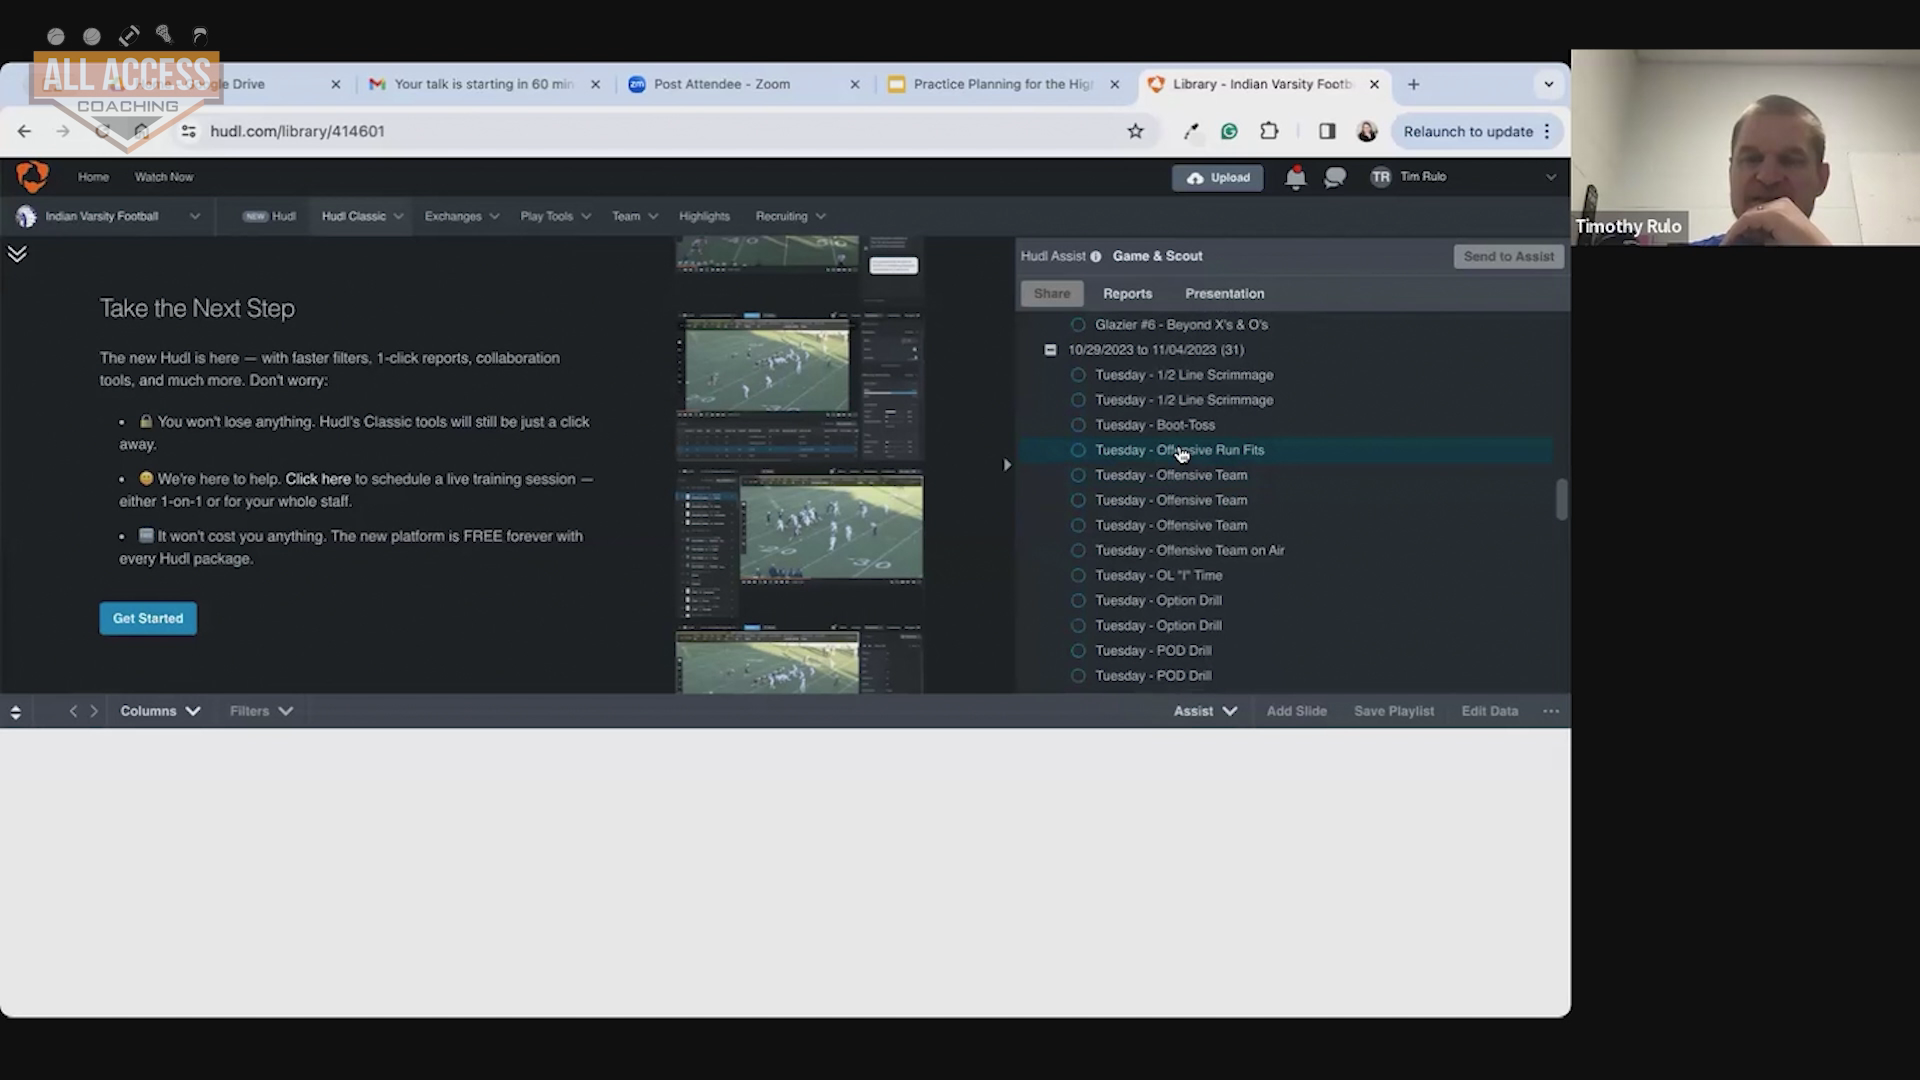1920x1080 pixels.
Task: Open the Play Tools dropdown
Action: tap(555, 216)
